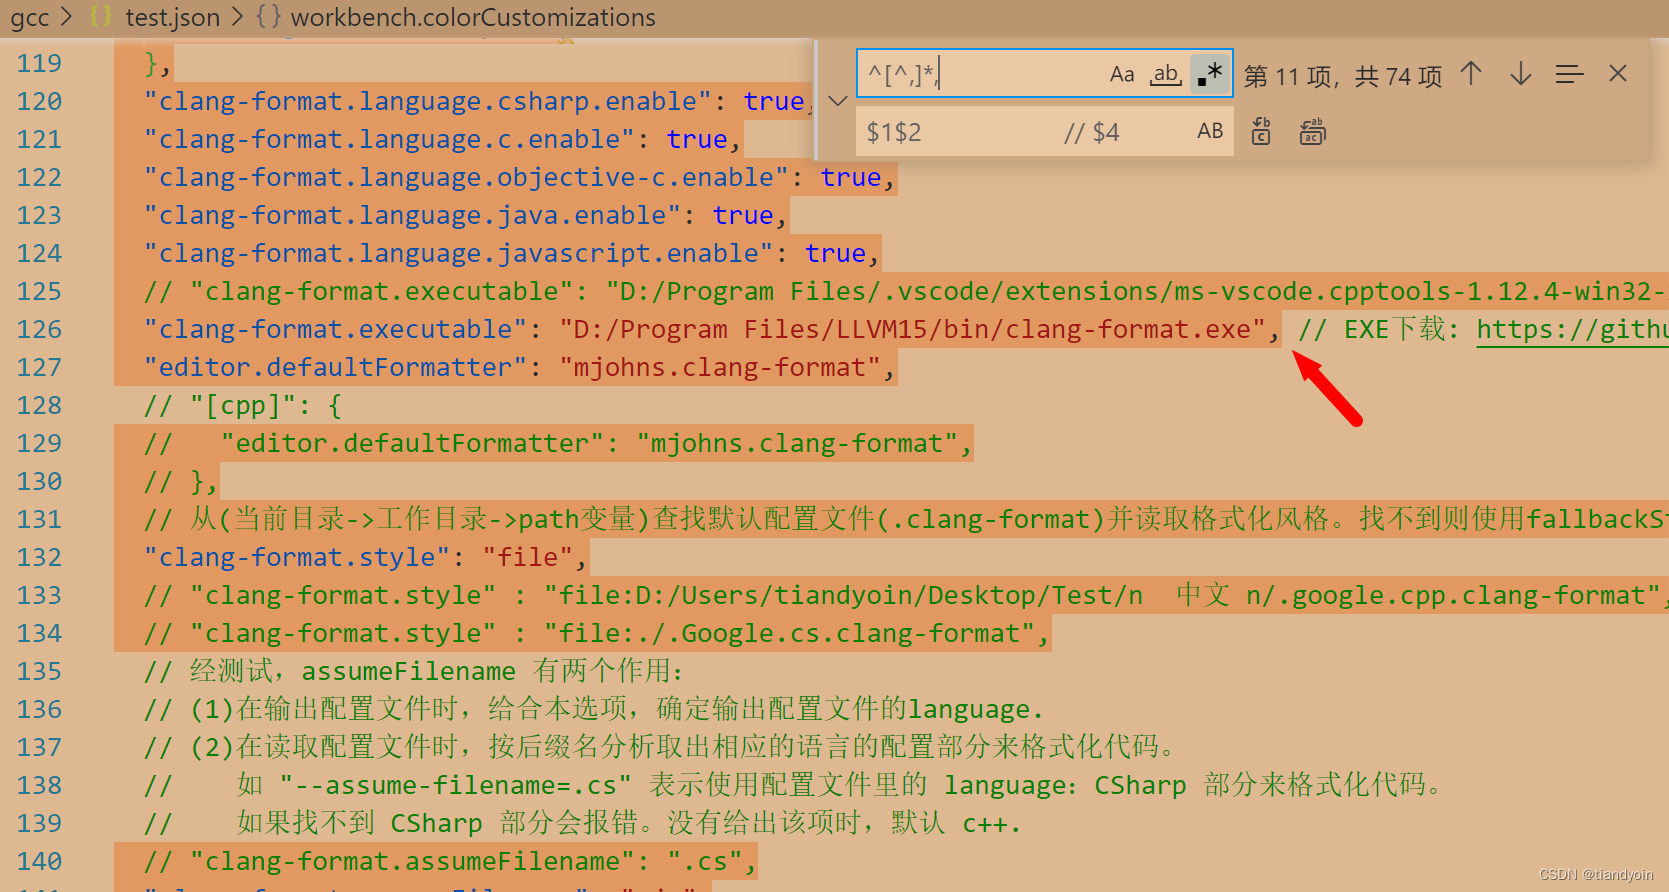Click "file" value on line 132

tap(528, 557)
